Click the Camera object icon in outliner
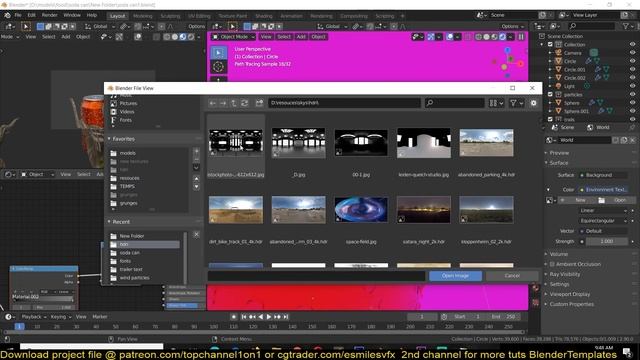Viewport: 640px width, 360px height. click(558, 53)
